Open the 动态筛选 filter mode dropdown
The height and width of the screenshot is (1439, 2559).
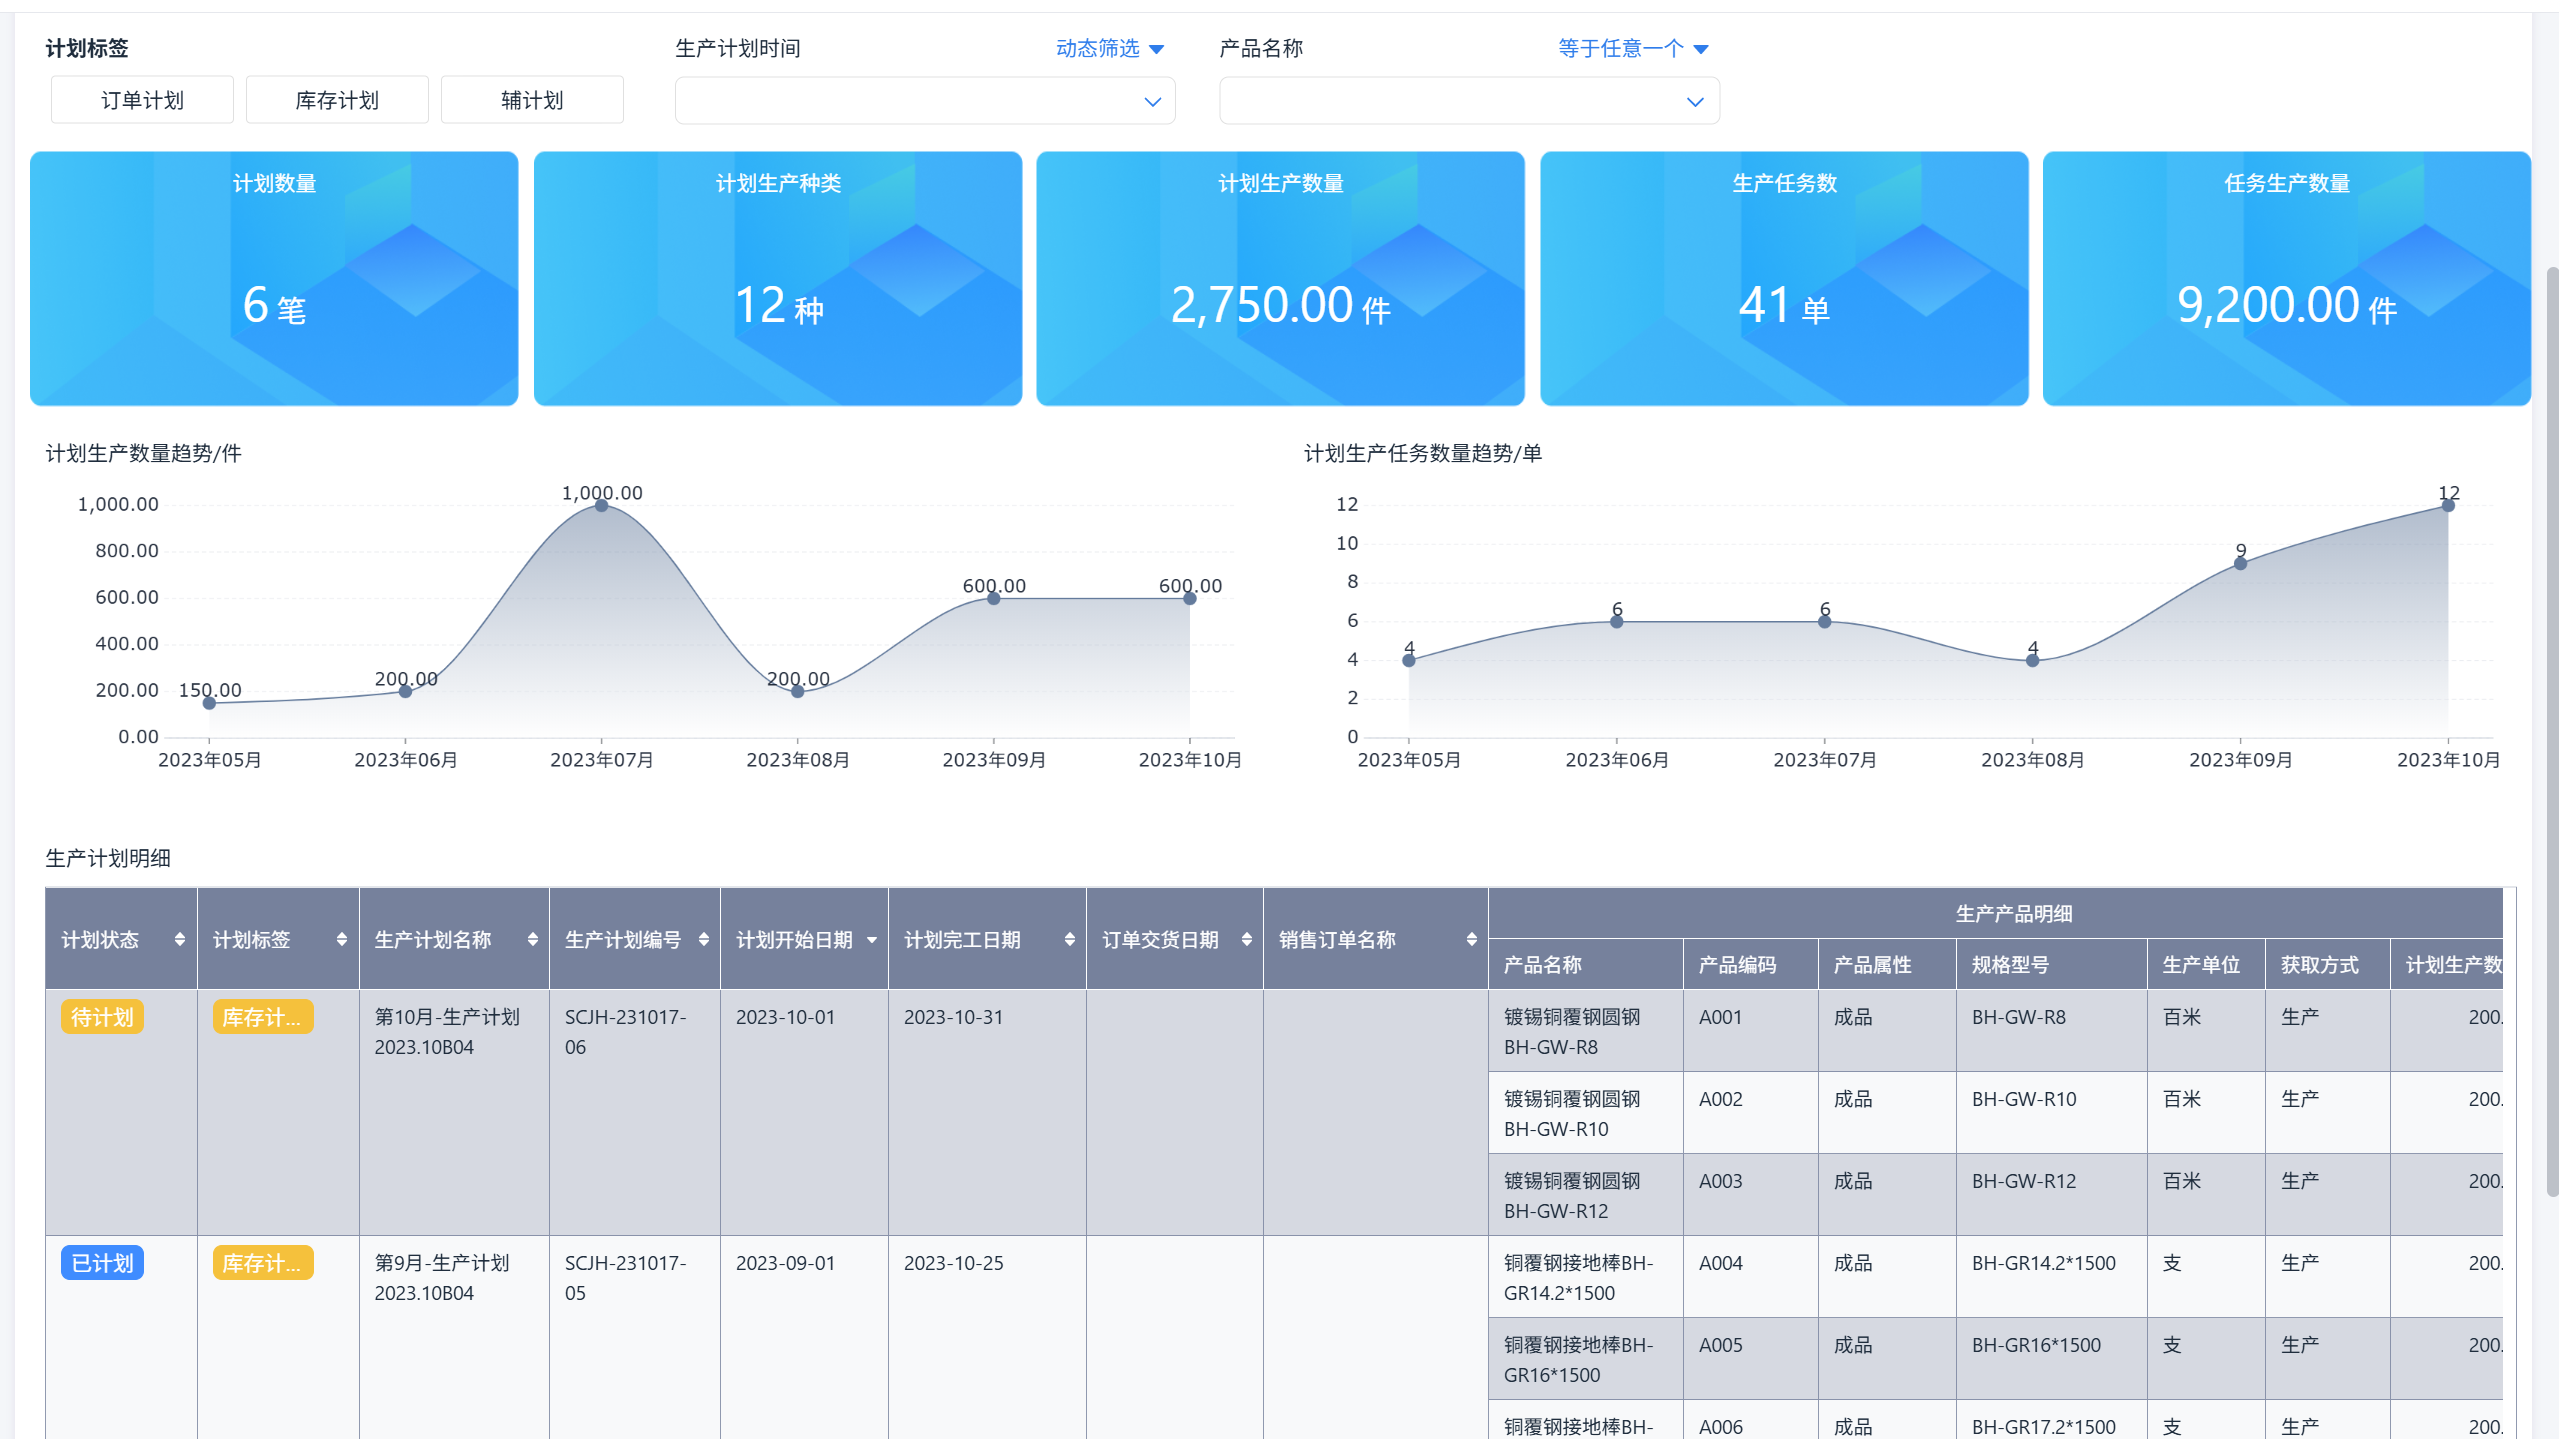click(x=1110, y=48)
